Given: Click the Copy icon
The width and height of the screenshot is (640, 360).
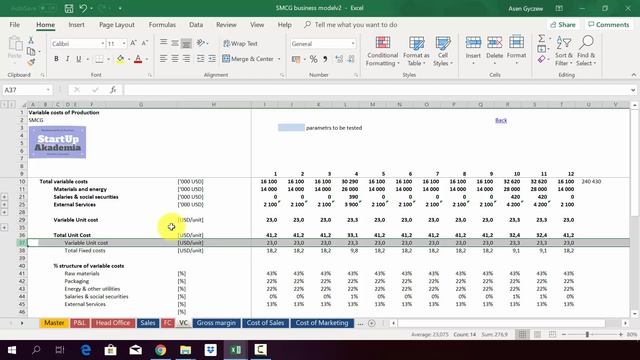Looking at the screenshot, I should [31, 51].
